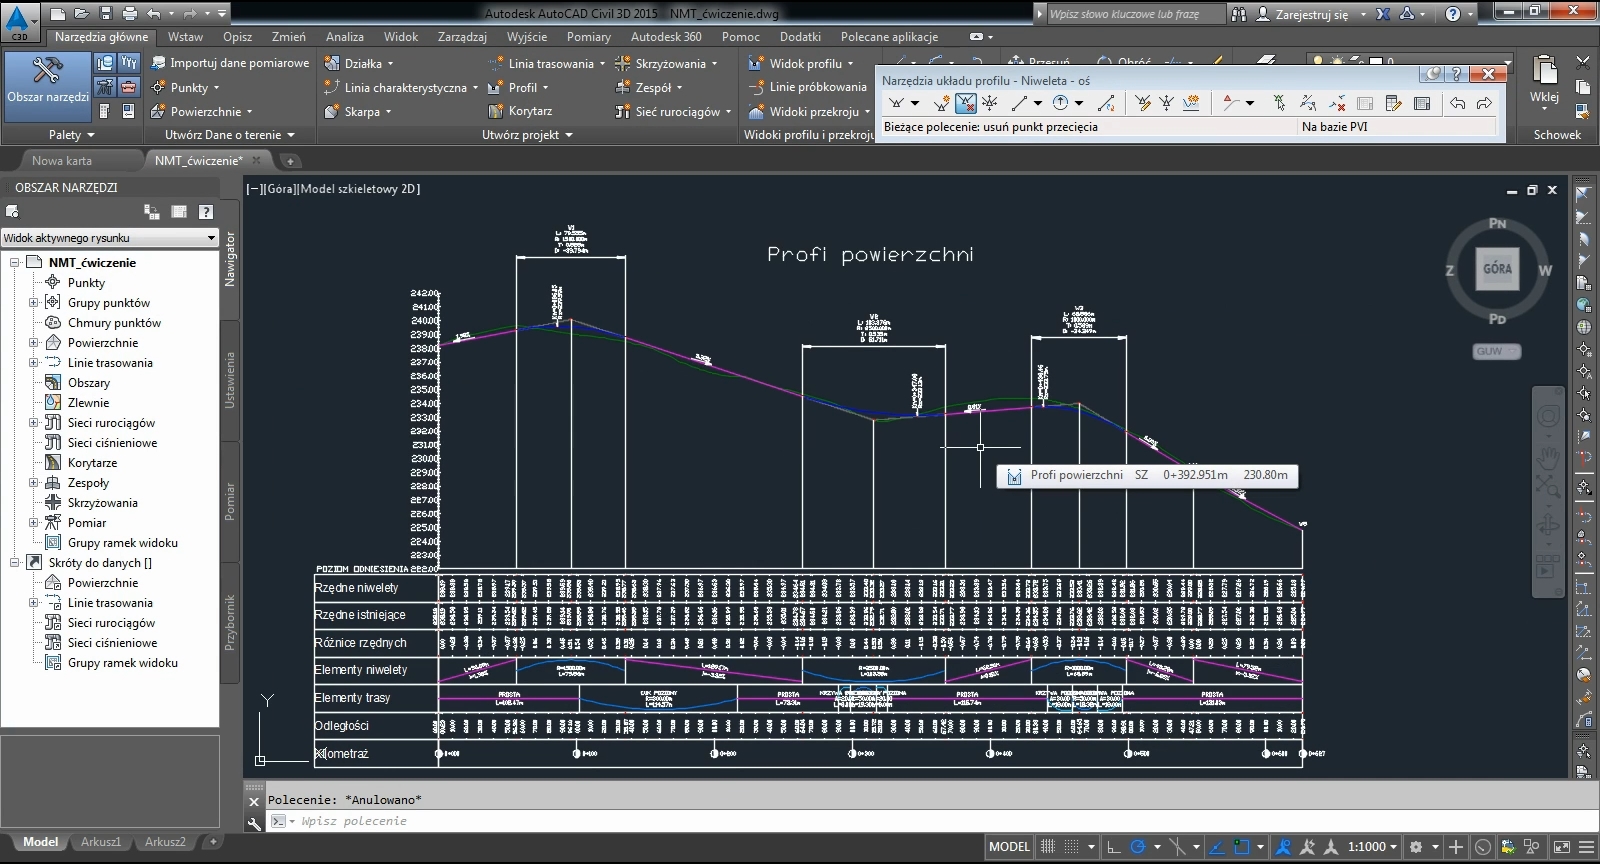Click the delete PVI icon in profile toolbar
The image size is (1600, 864).
point(965,103)
